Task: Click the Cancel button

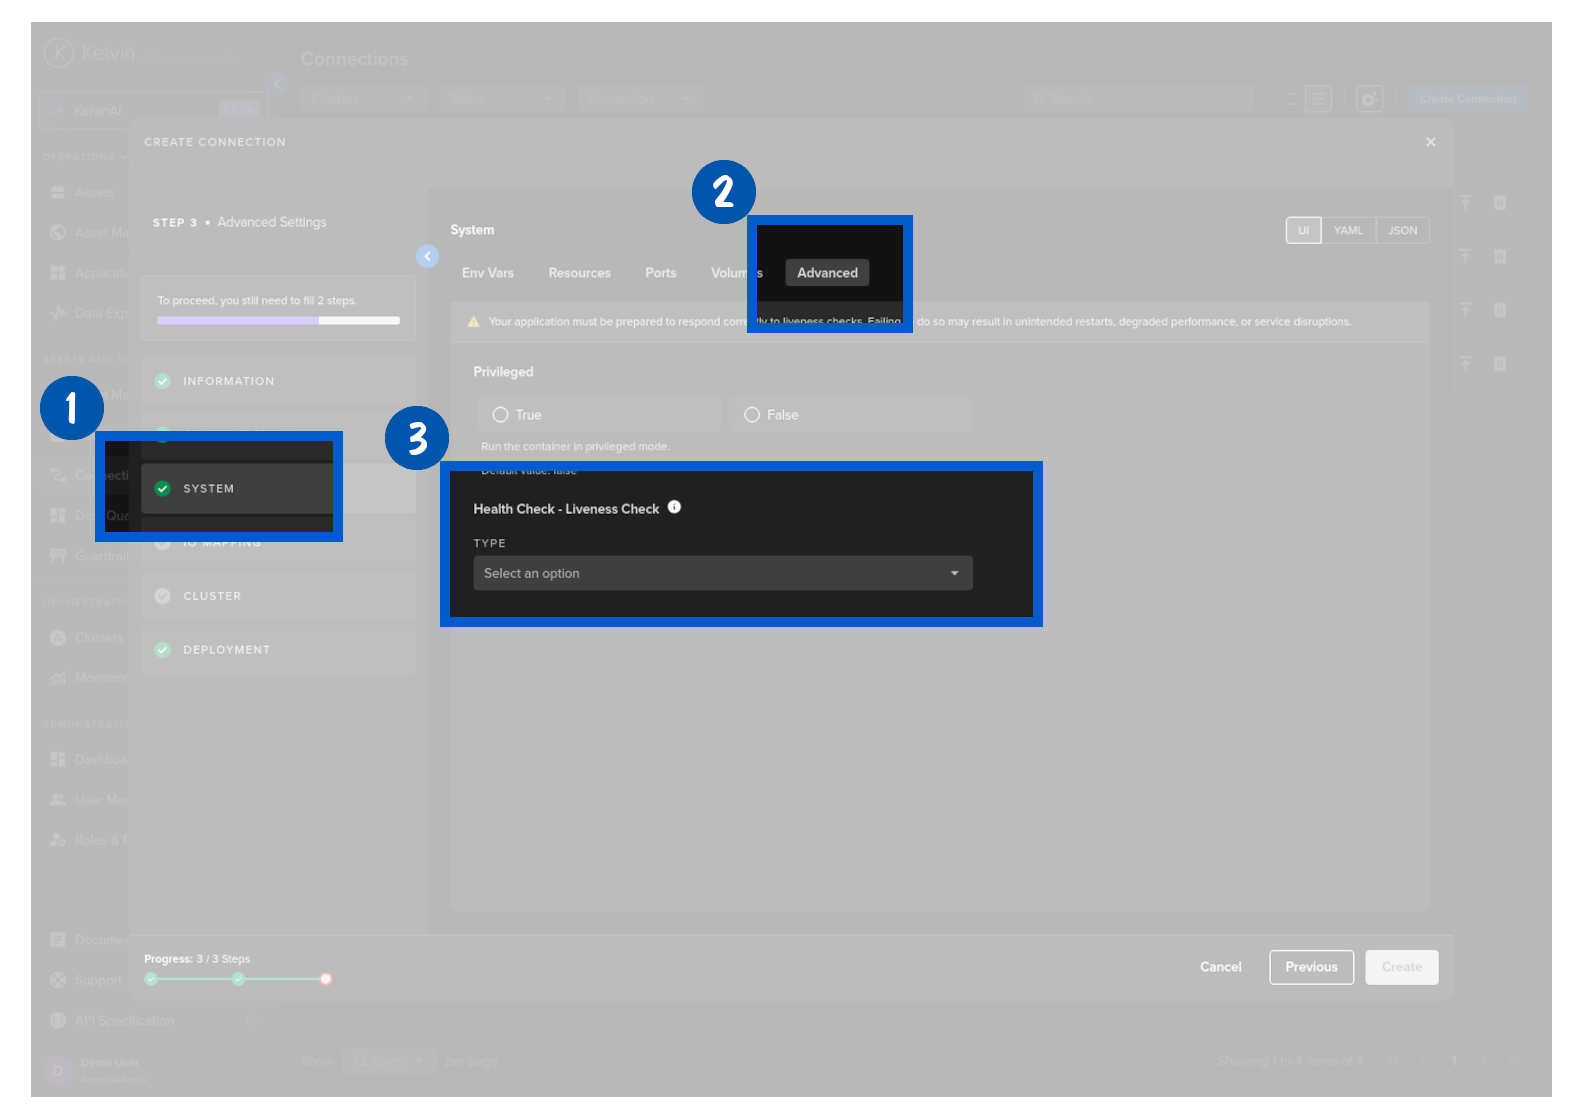Action: click(1220, 967)
